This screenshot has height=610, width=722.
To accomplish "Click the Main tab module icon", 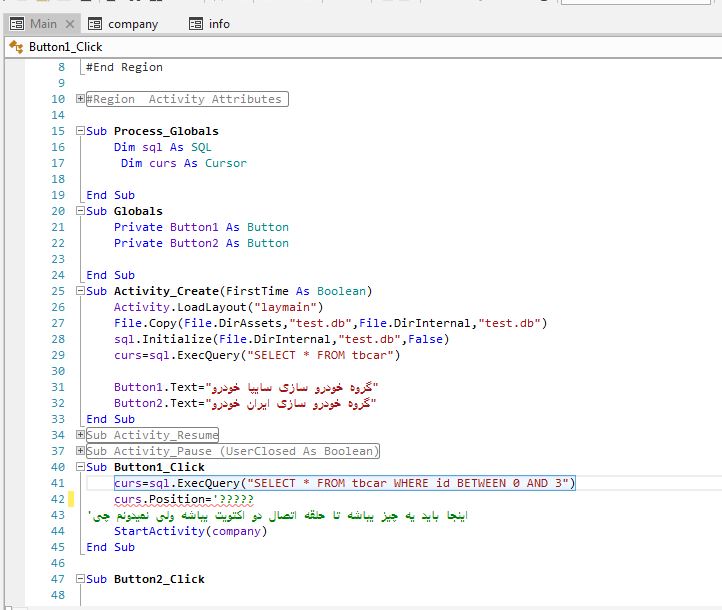I will click(x=17, y=23).
